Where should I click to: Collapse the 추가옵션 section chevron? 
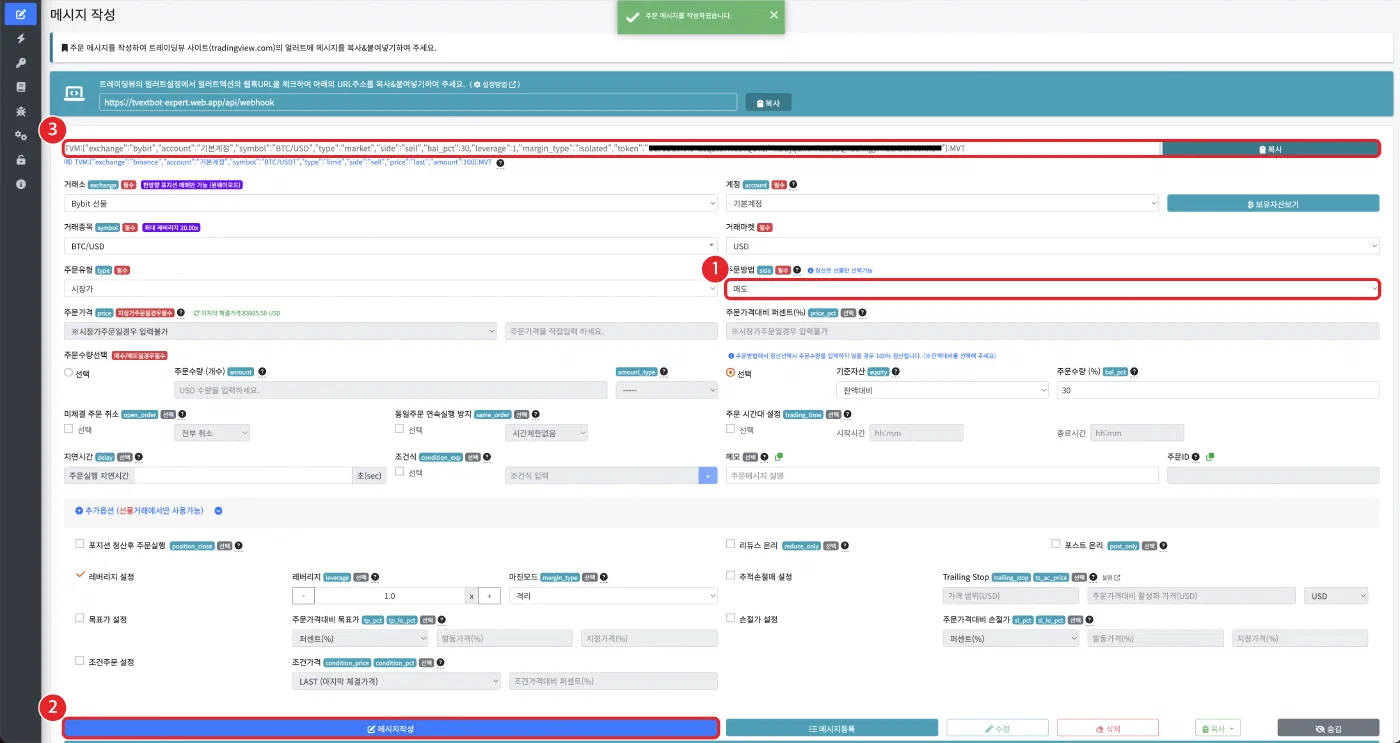coord(218,510)
